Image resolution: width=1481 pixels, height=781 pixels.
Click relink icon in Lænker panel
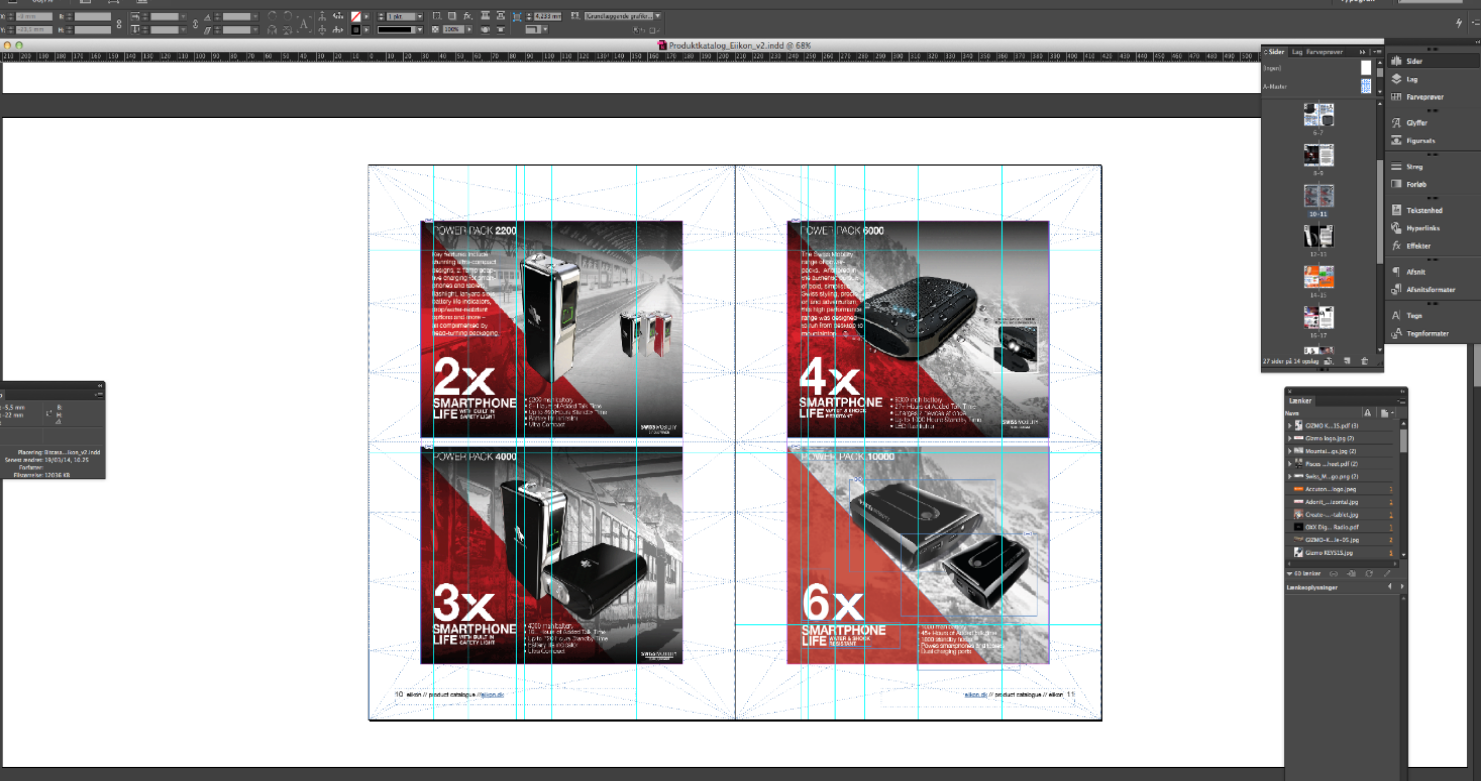(1336, 573)
